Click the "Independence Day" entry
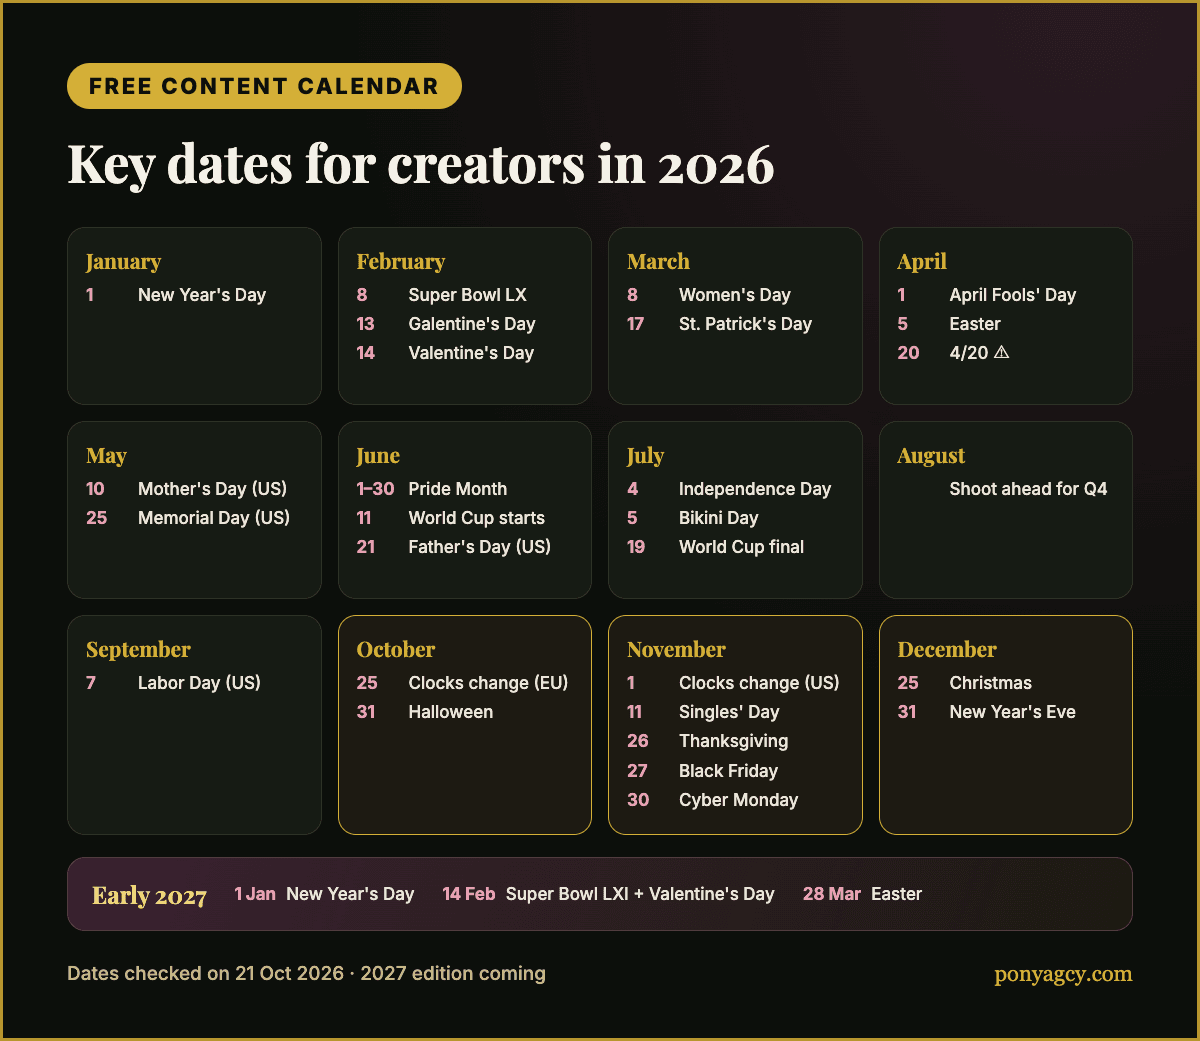 (755, 489)
